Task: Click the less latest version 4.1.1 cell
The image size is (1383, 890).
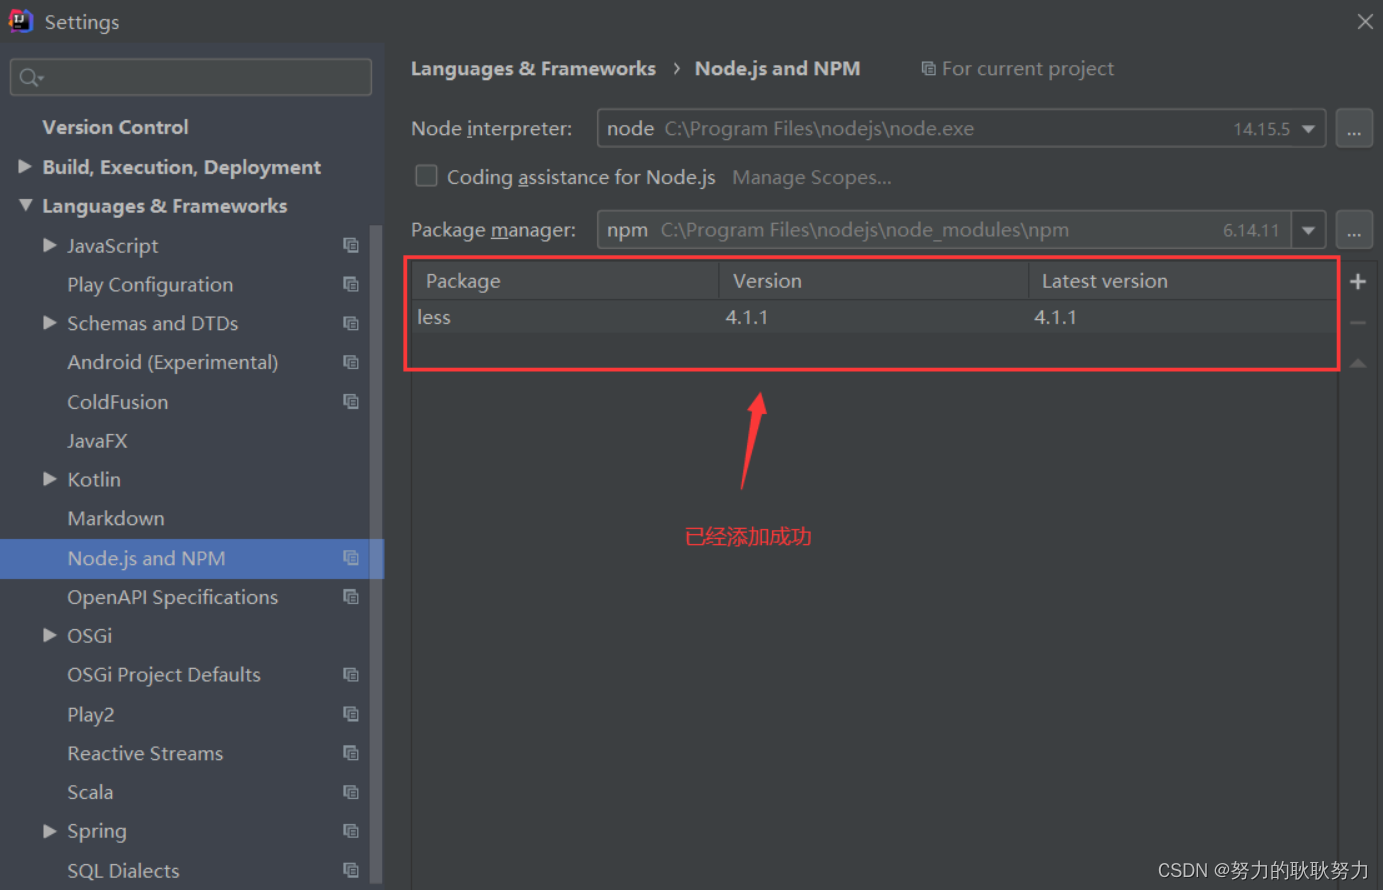Action: click(1055, 317)
